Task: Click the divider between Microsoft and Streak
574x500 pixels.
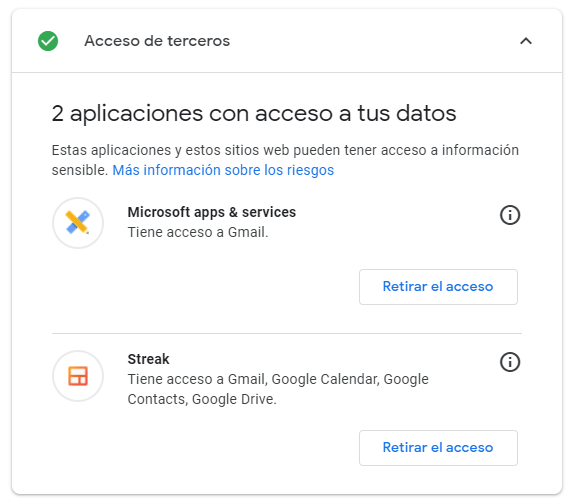Action: [287, 333]
